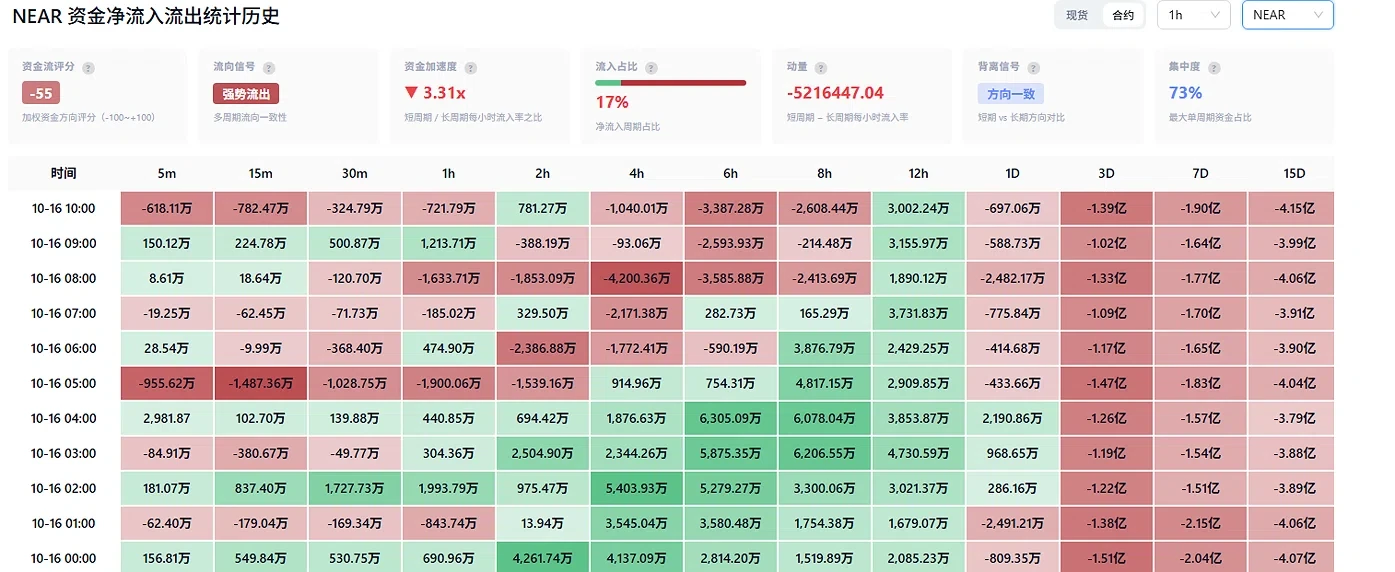Click cell value -782.47万
The width and height of the screenshot is (1395, 572).
(261, 208)
